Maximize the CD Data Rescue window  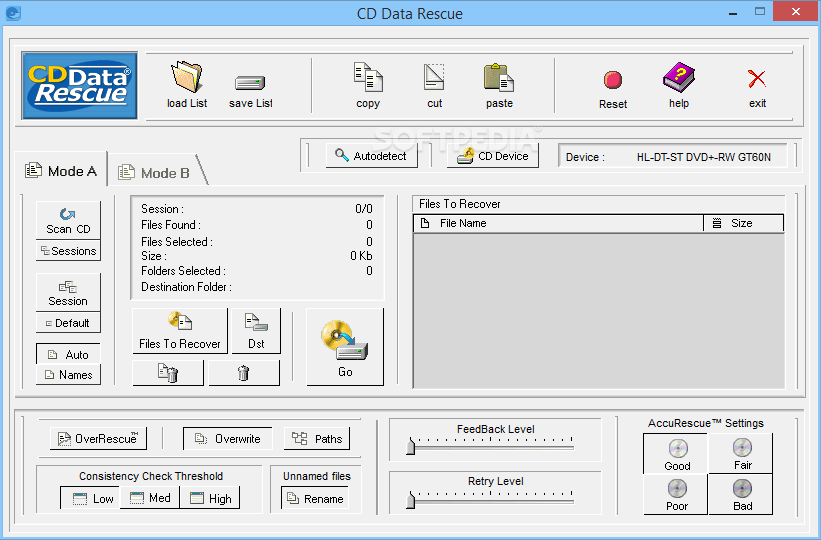coord(759,12)
